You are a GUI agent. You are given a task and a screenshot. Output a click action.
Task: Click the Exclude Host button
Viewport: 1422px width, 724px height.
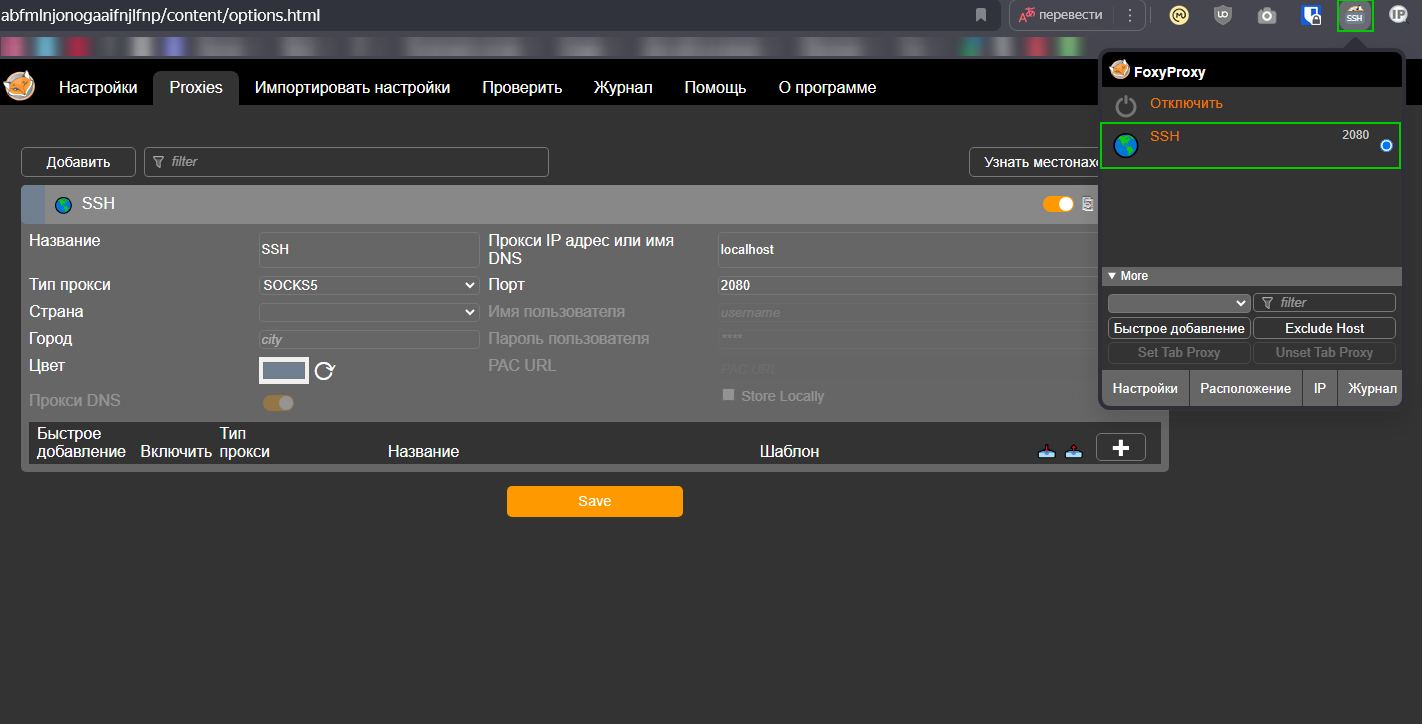tap(1324, 328)
